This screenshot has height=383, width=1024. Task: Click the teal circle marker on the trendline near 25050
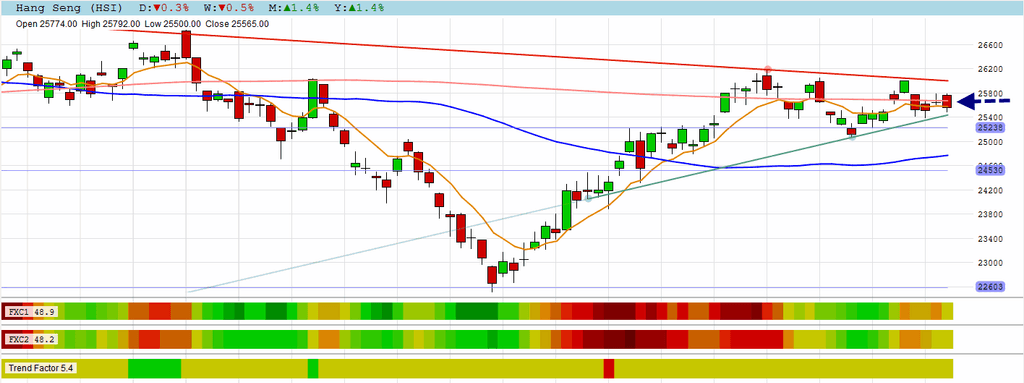pyautogui.click(x=852, y=137)
